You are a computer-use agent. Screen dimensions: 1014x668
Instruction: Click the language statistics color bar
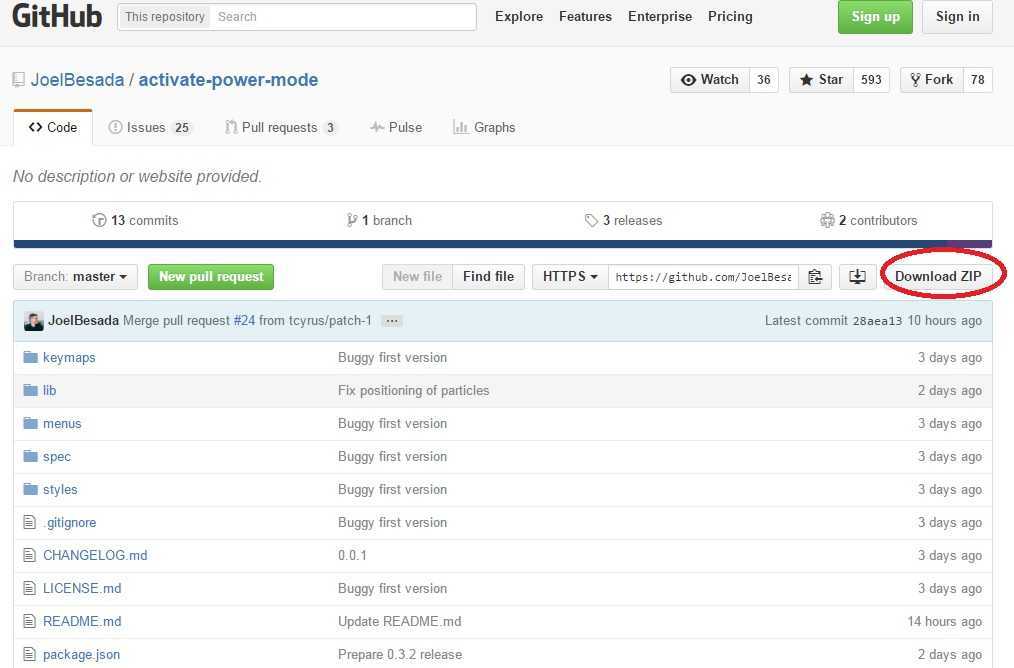(x=502, y=244)
